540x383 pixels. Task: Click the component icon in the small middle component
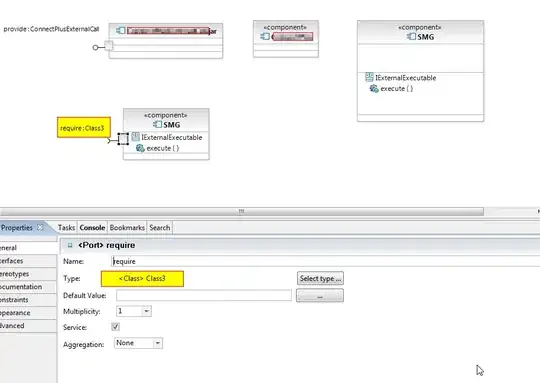tap(265, 36)
